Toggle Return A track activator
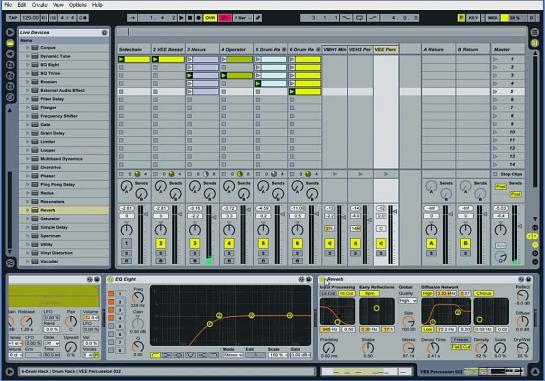545x381 pixels. coord(431,243)
